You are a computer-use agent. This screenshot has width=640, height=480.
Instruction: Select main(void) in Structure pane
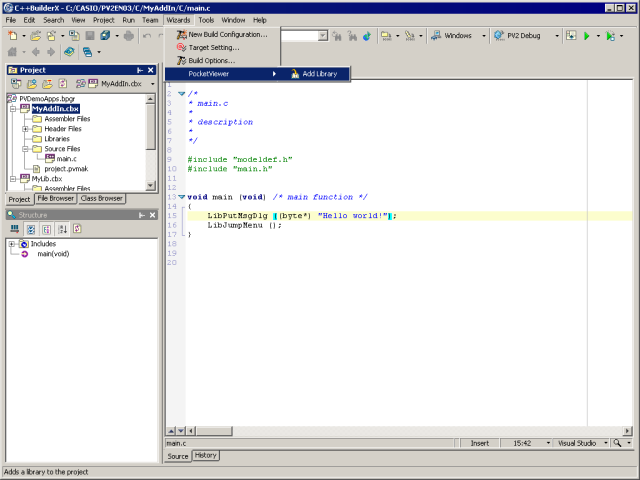pos(53,254)
